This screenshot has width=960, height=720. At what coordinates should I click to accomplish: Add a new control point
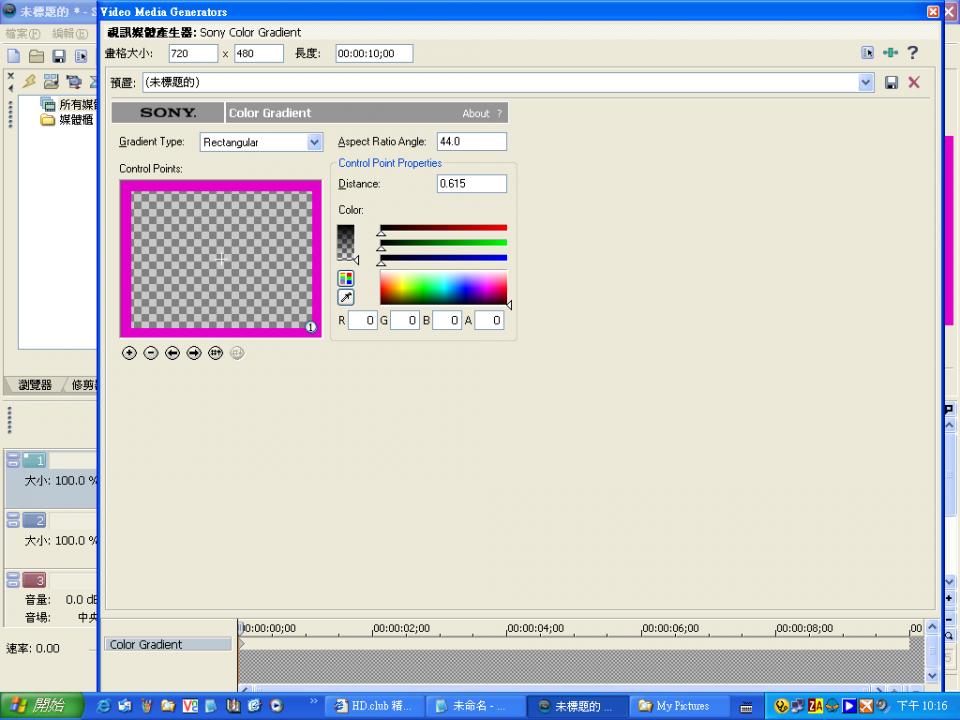[x=129, y=353]
